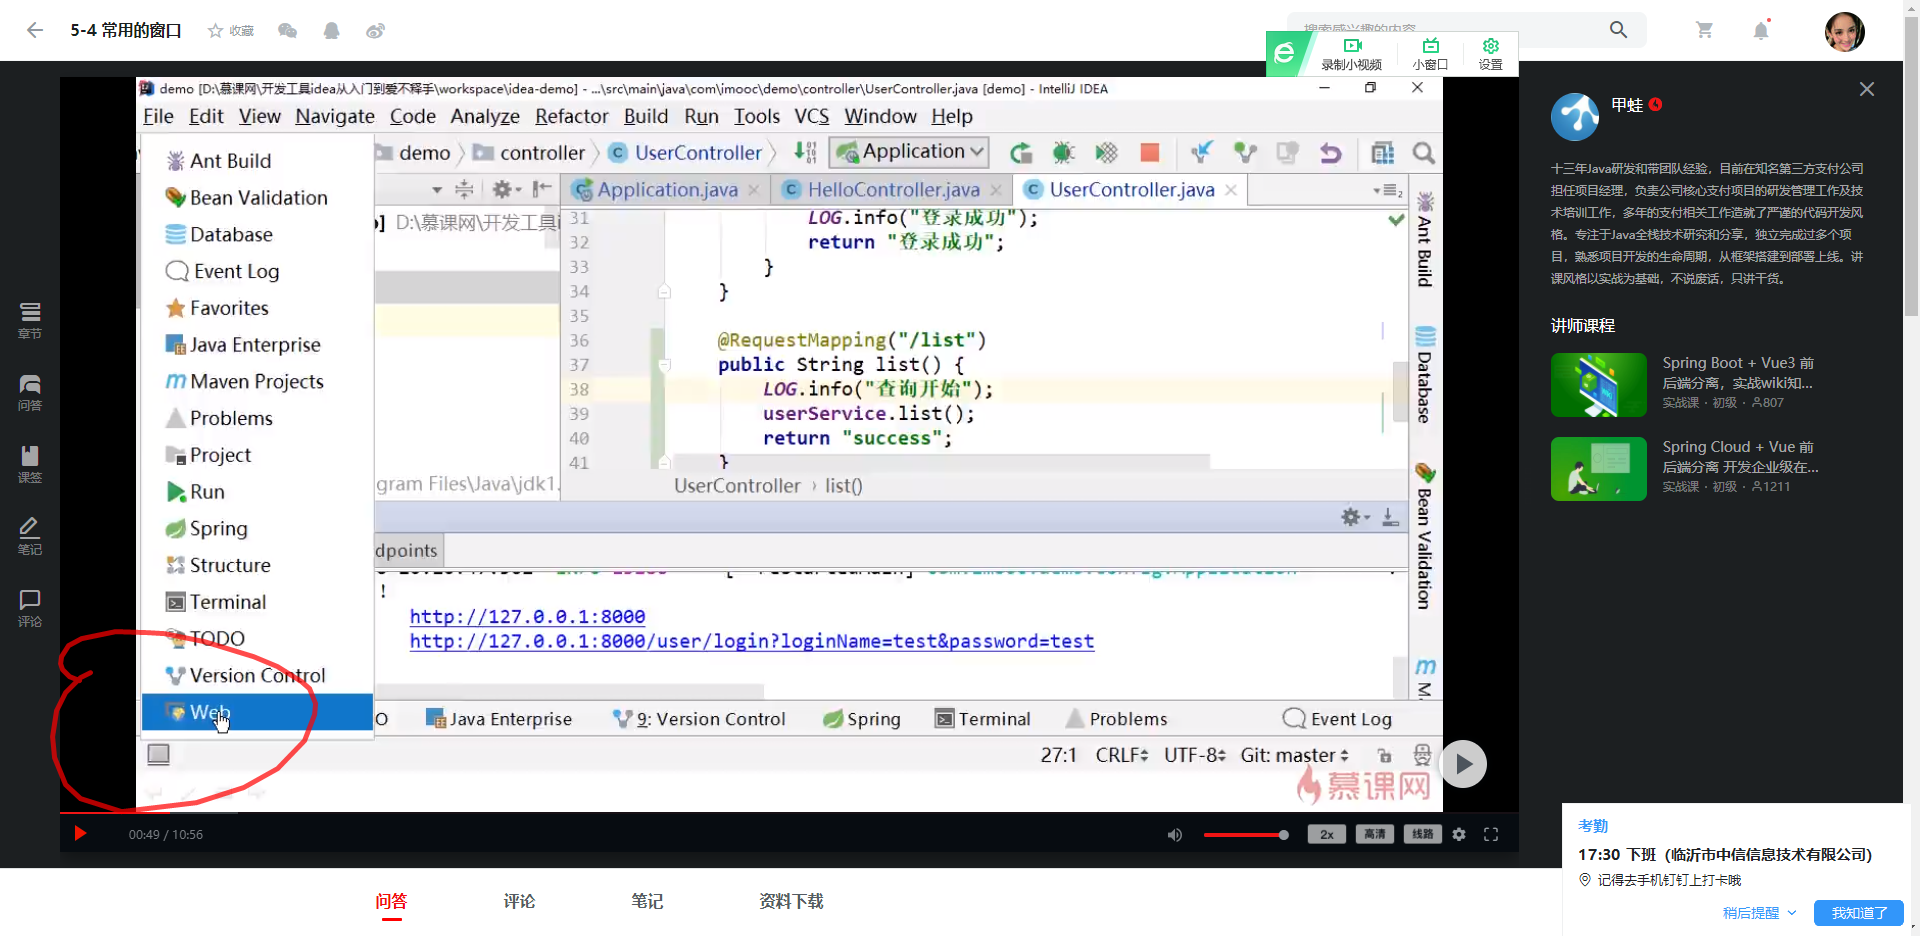Open the Spring Cloud + Vue course card
The image size is (1920, 936).
(x=1686, y=469)
